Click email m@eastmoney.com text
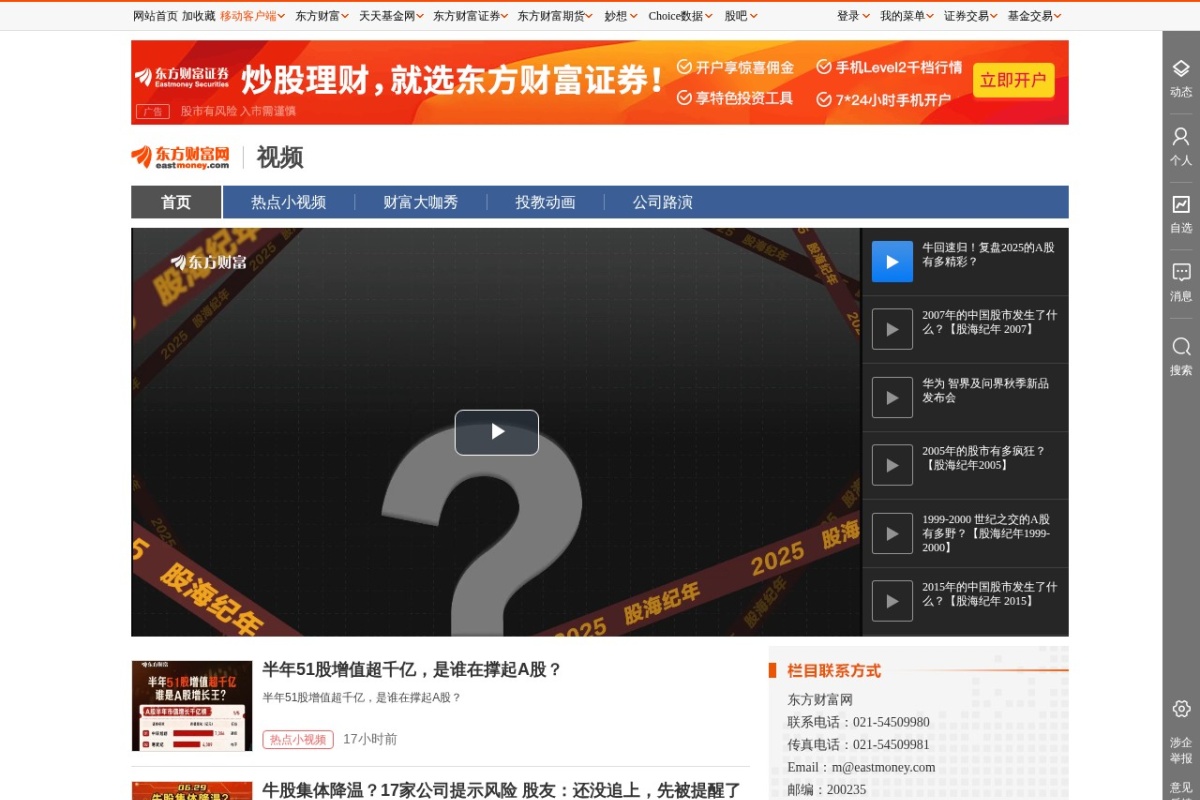Image resolution: width=1200 pixels, height=800 pixels. tap(861, 767)
